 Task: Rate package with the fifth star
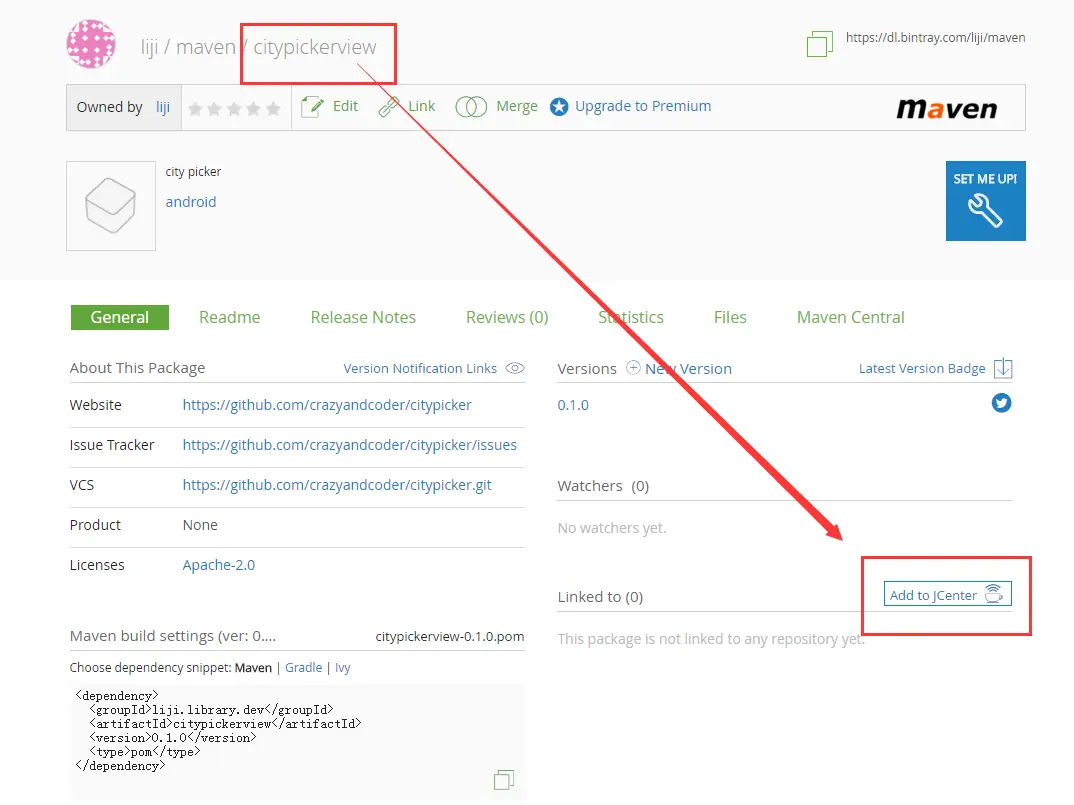[x=273, y=108]
